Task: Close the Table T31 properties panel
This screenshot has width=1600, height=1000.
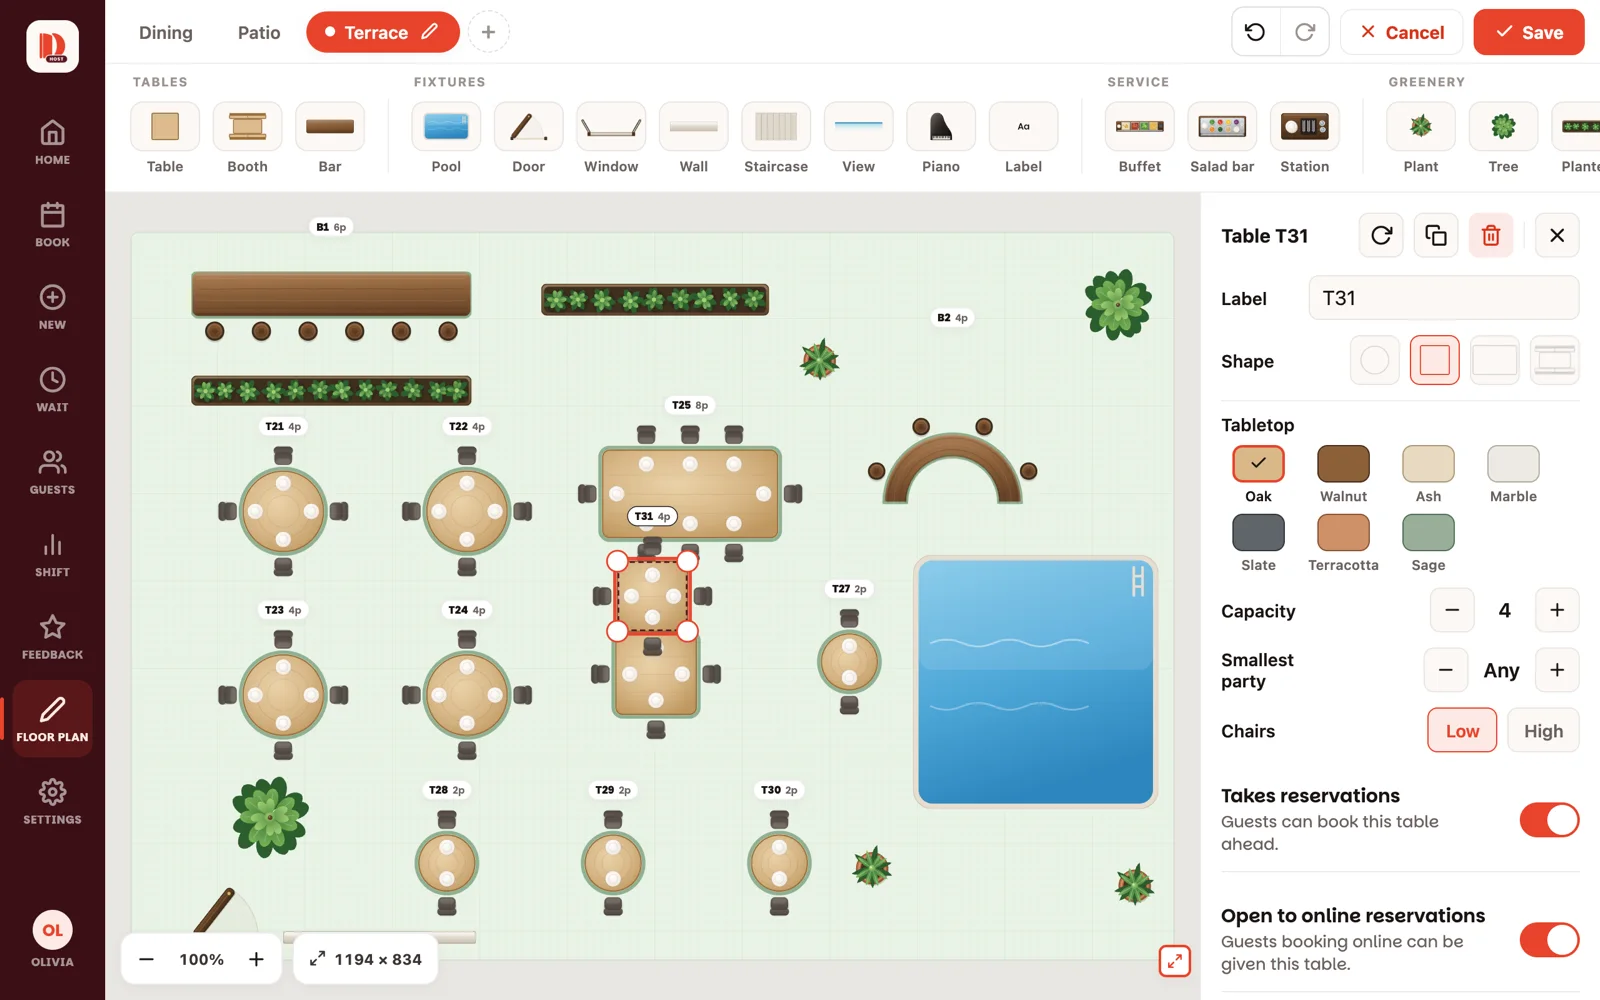Action: click(1557, 235)
